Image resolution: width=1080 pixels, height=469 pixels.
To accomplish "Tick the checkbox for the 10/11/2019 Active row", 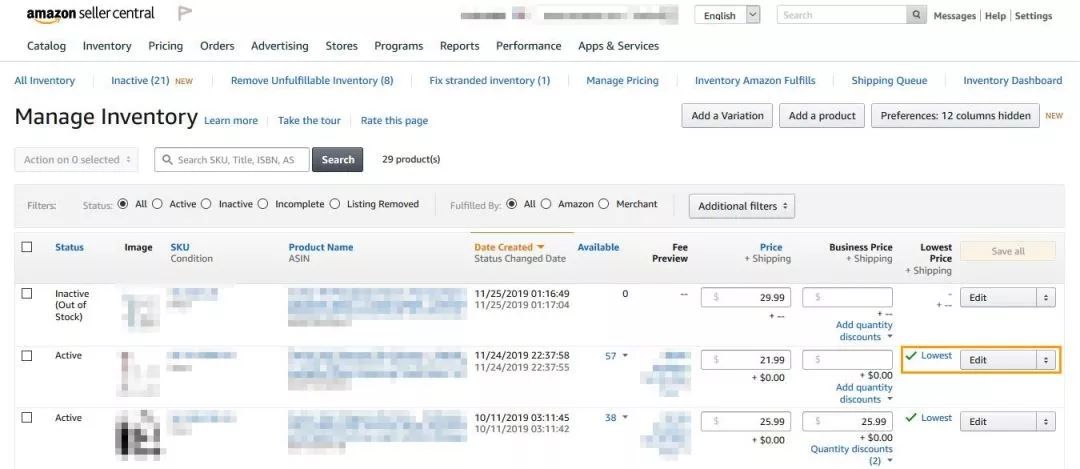I will (x=27, y=417).
